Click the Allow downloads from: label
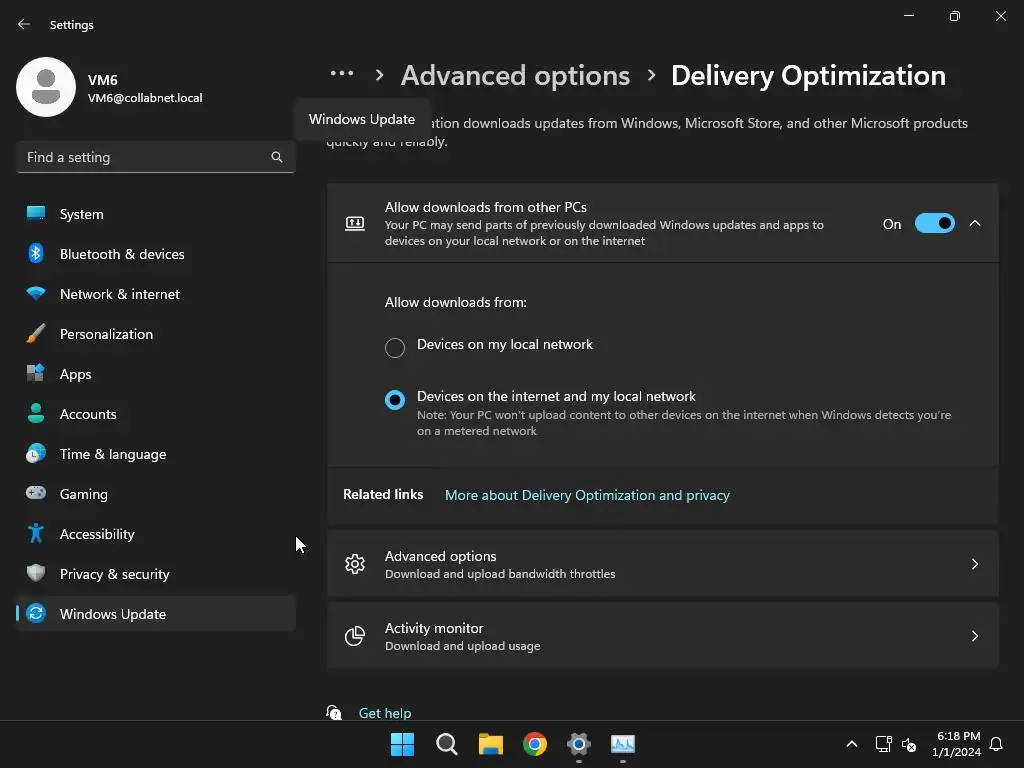Screen dimensions: 1024x768 point(455,302)
